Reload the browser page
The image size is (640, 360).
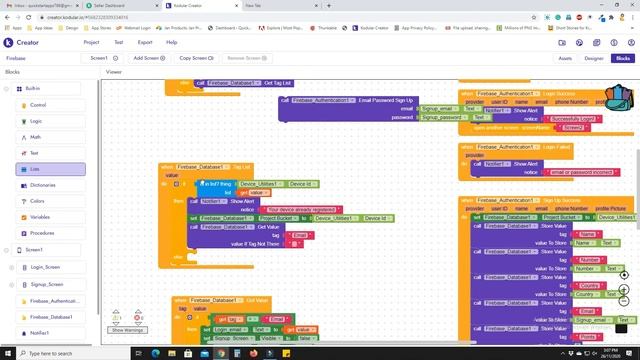pos(29,18)
